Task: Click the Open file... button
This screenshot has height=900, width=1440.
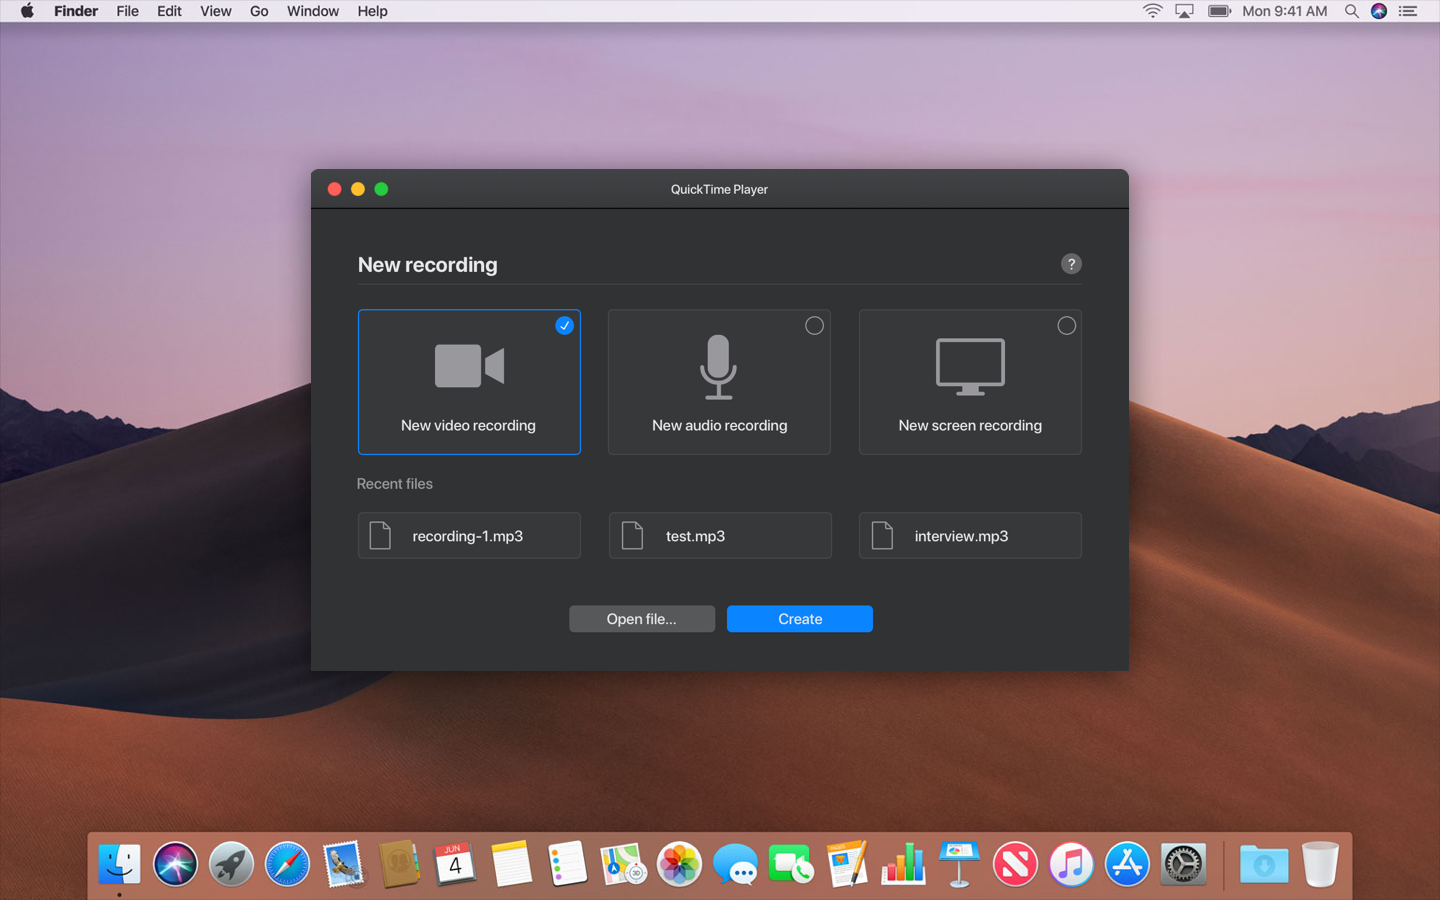Action: [642, 619]
